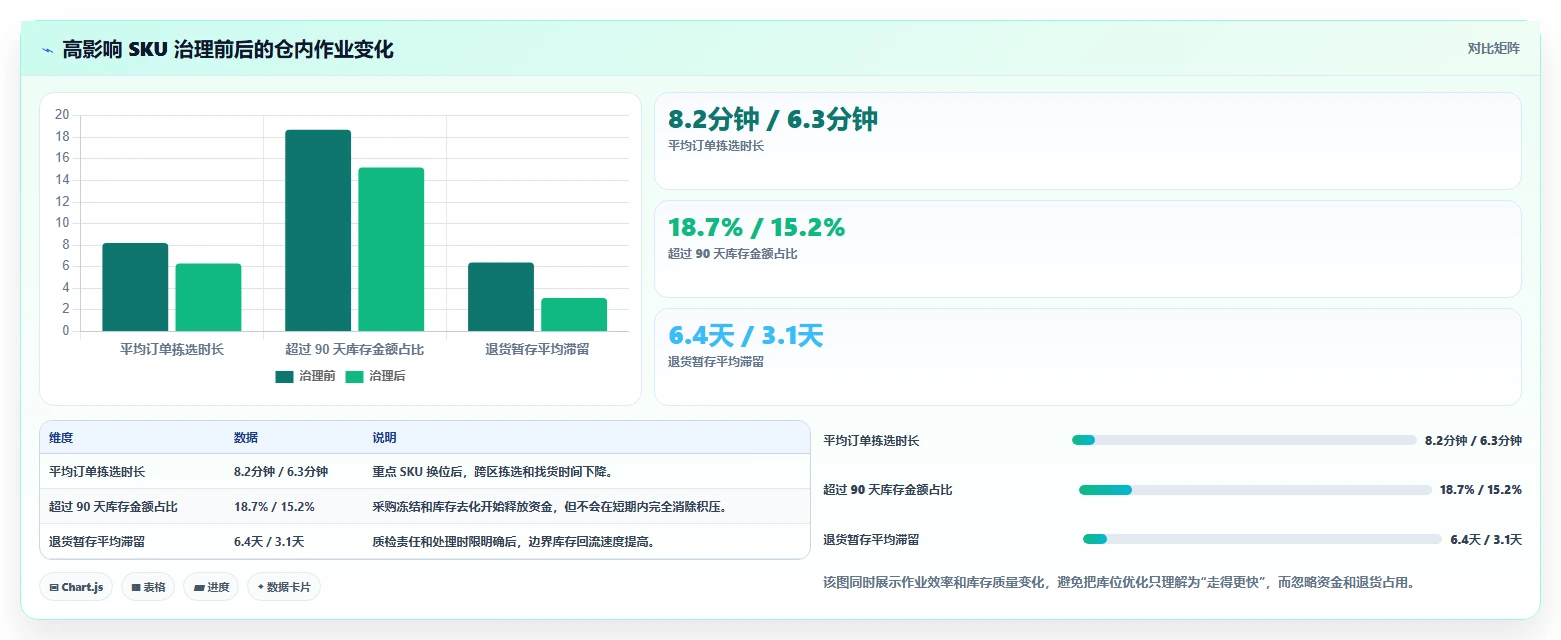1561x640 pixels.
Task: Click the light green 治理后 legend swatch
Action: (355, 377)
